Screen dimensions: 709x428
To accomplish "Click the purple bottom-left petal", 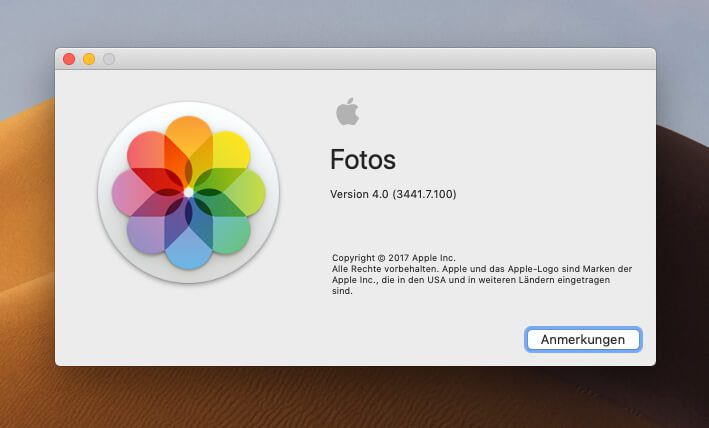I will click(x=149, y=231).
